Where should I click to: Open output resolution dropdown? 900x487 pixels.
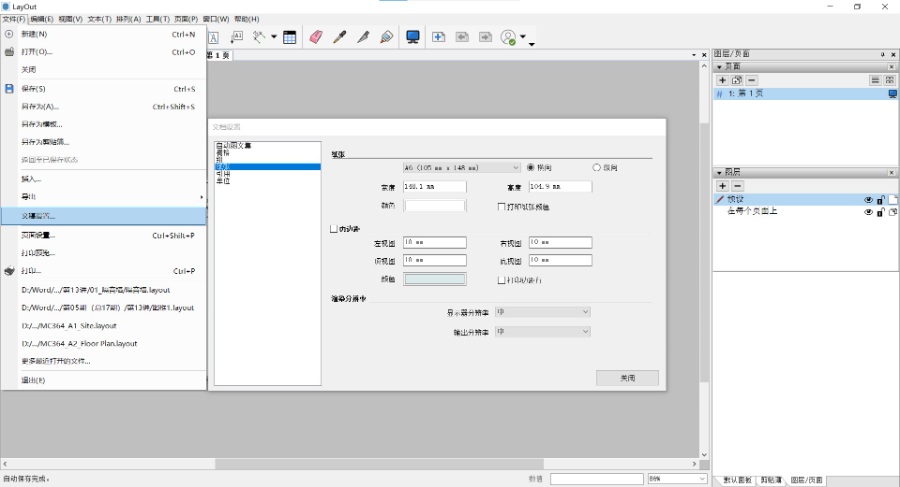click(542, 331)
